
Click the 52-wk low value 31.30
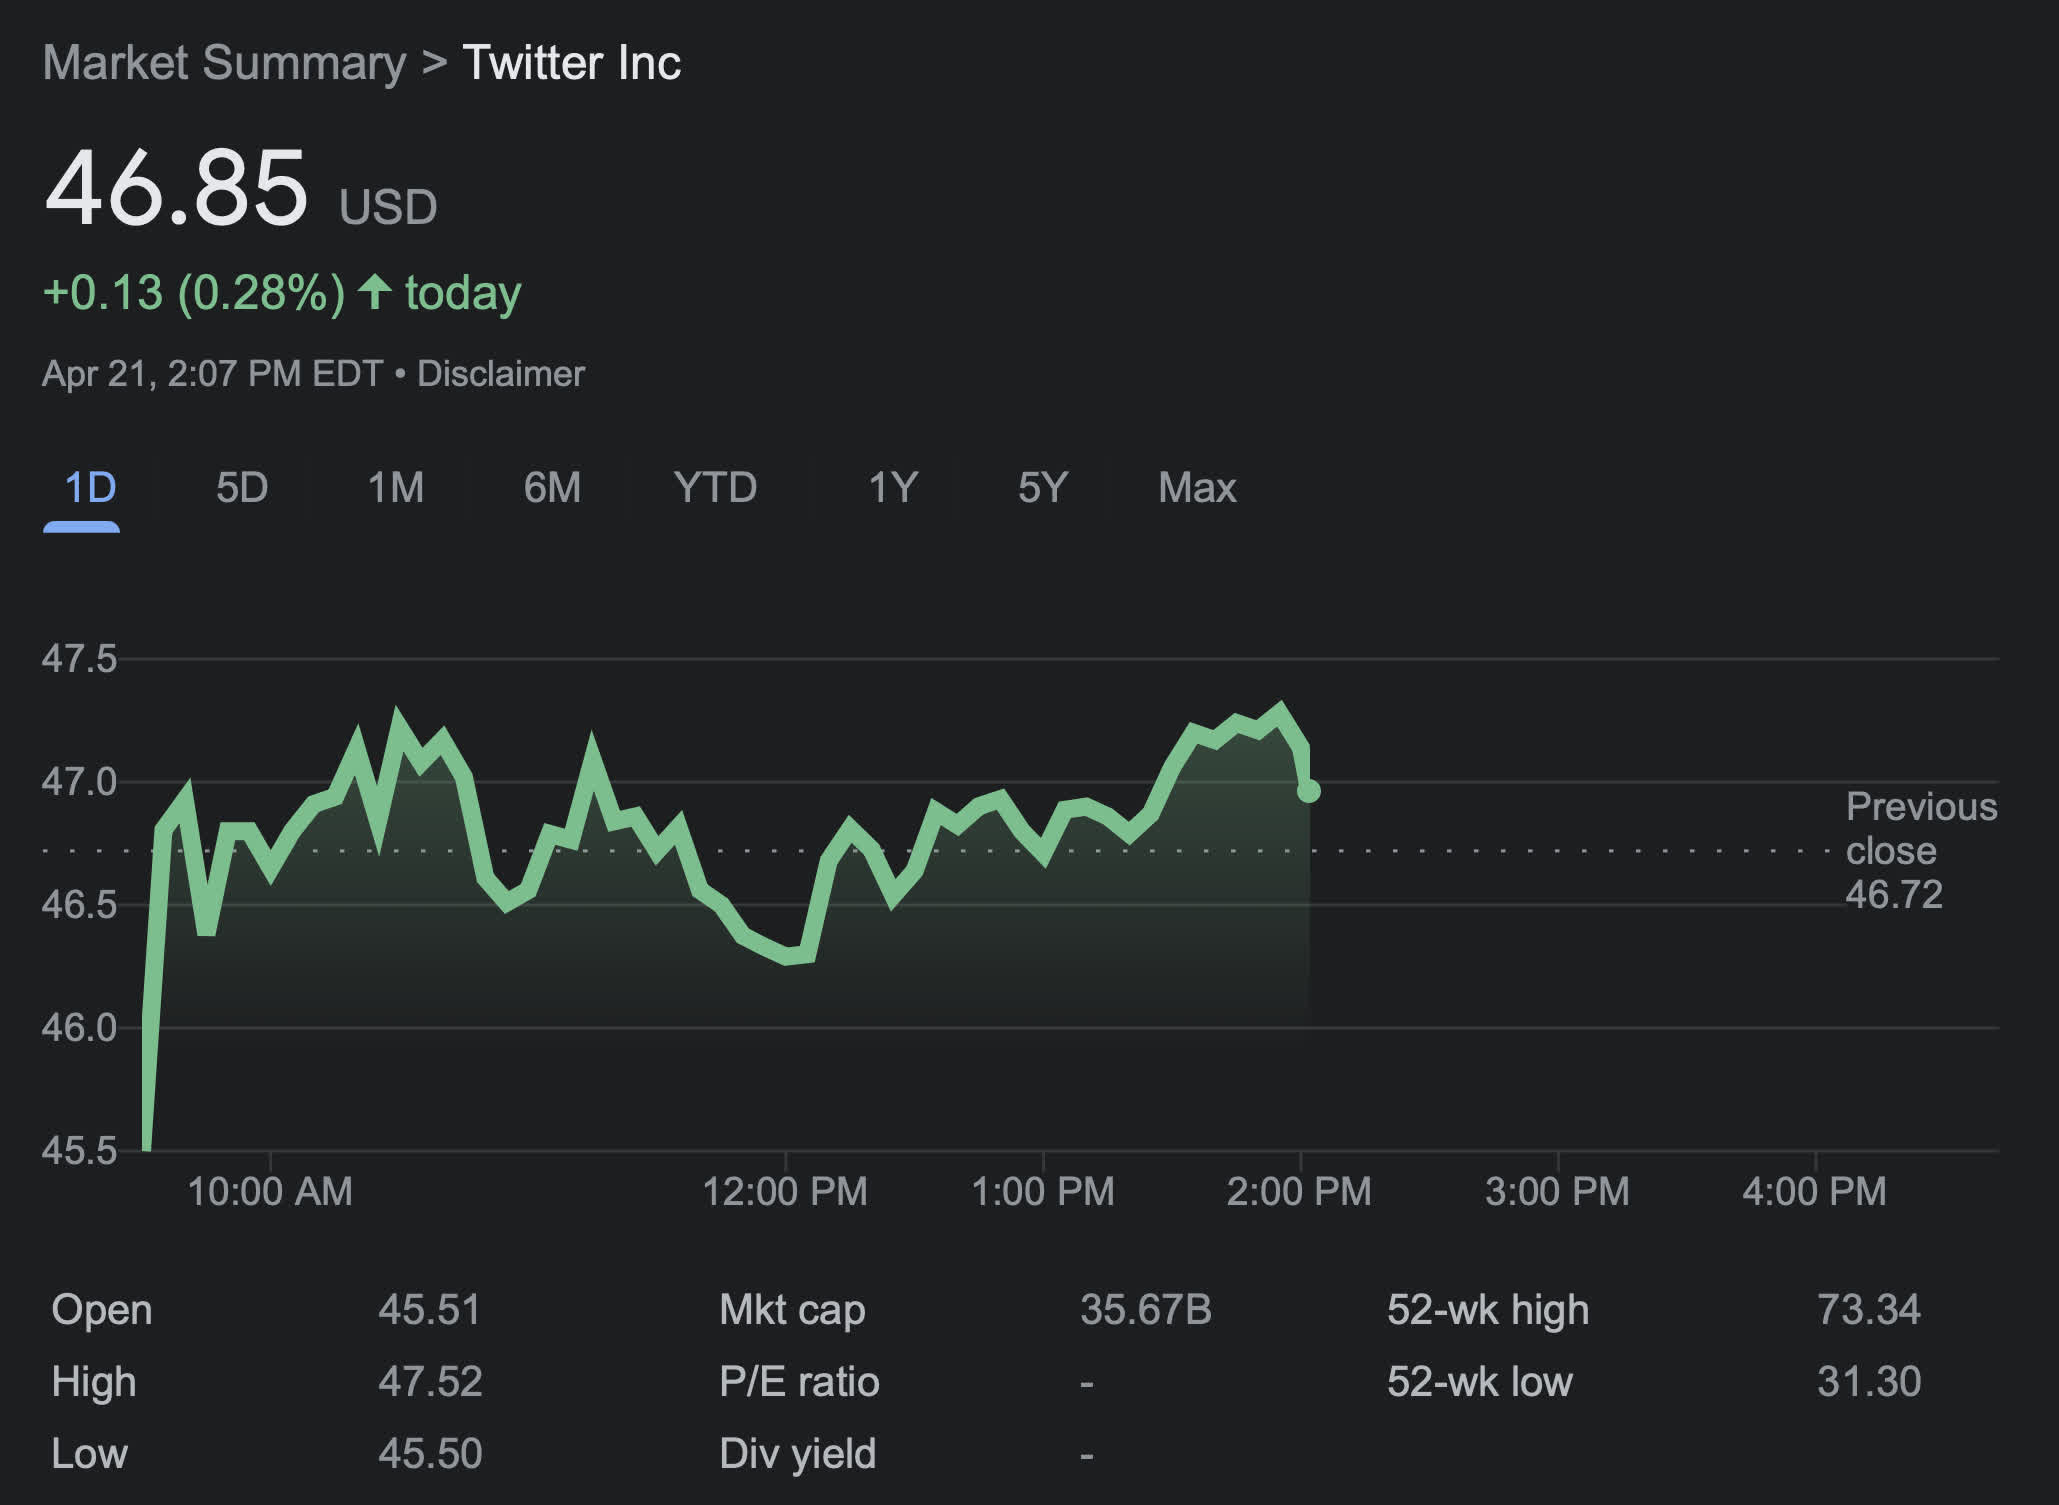click(x=1868, y=1382)
